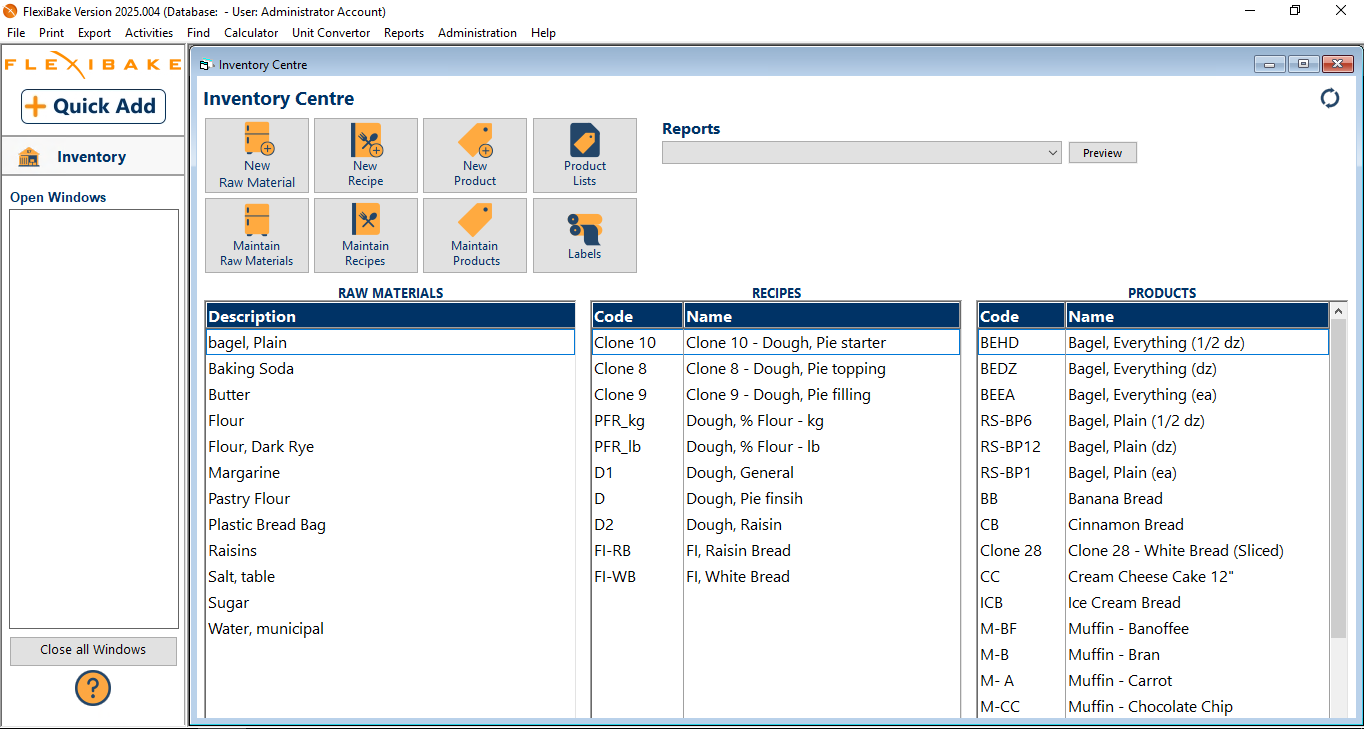Click the Recipes Code column header

tap(637, 316)
